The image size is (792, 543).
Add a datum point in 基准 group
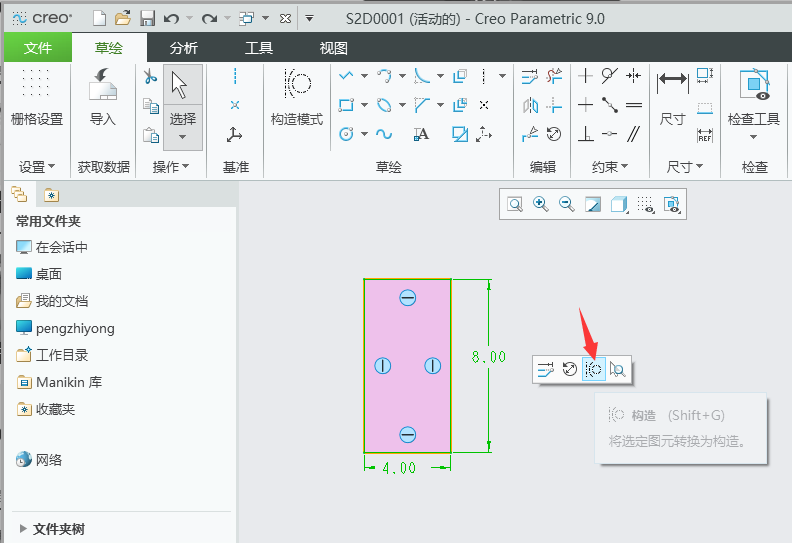pyautogui.click(x=235, y=105)
